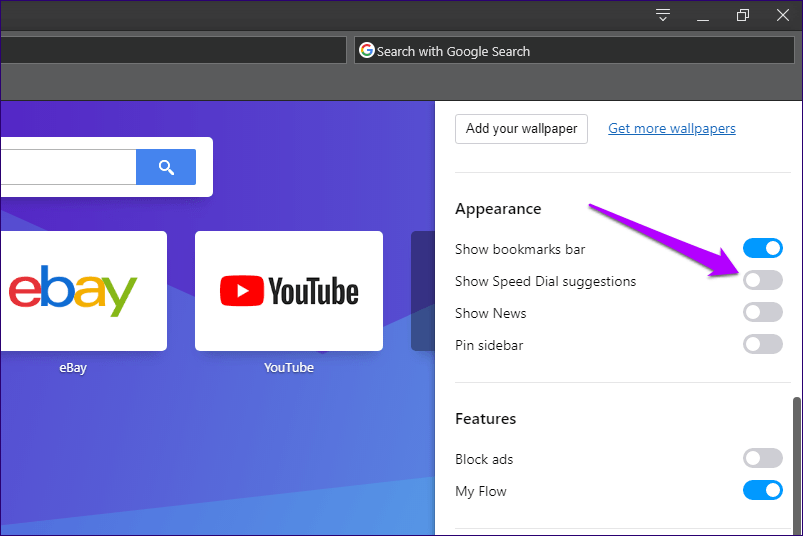The image size is (803, 536).
Task: Click the Add your wallpaper button
Action: click(x=521, y=128)
